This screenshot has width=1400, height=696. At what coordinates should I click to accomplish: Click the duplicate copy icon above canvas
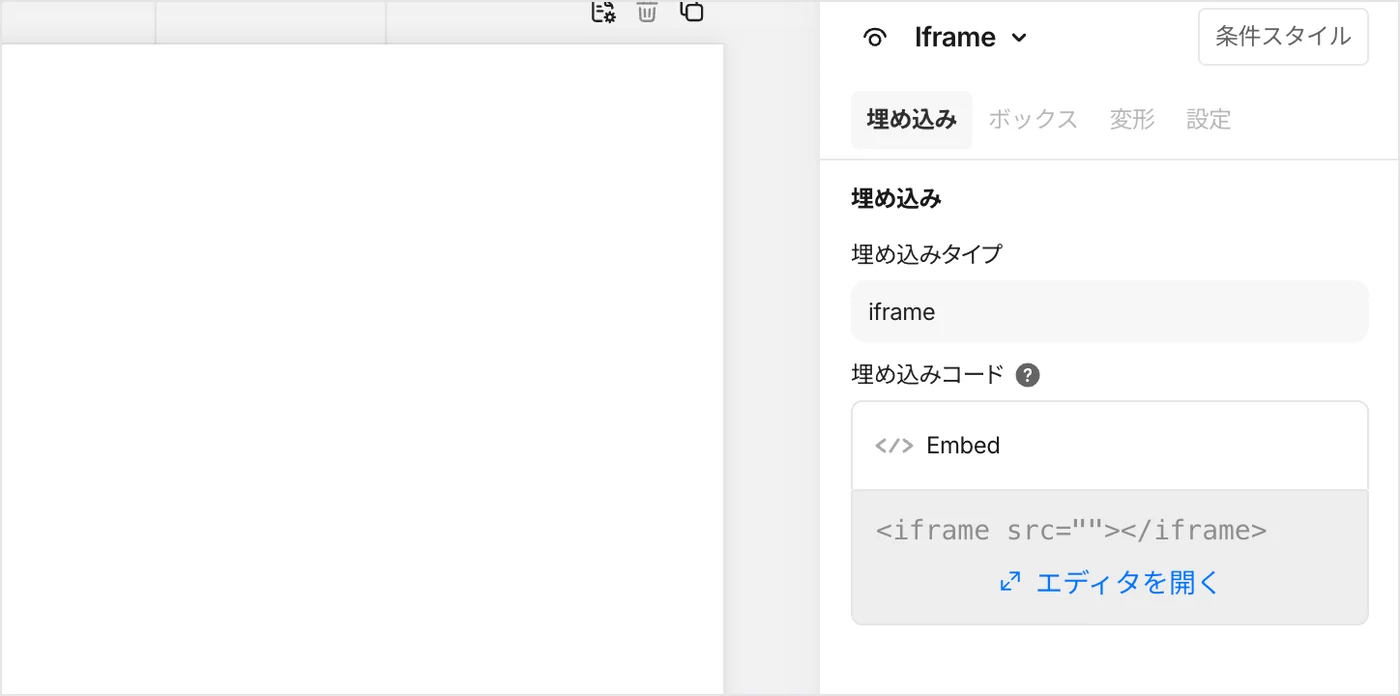[x=692, y=11]
